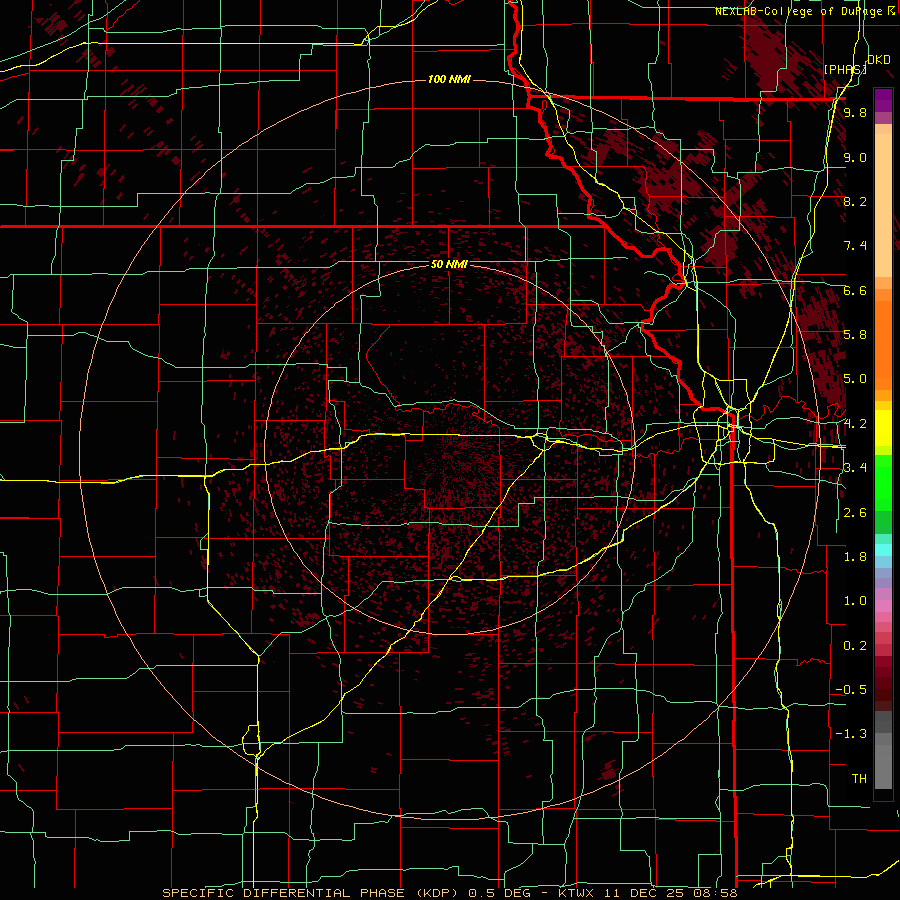The height and width of the screenshot is (900, 900).
Task: Click the purple swatch at the top of the color bar
Action: (883, 100)
